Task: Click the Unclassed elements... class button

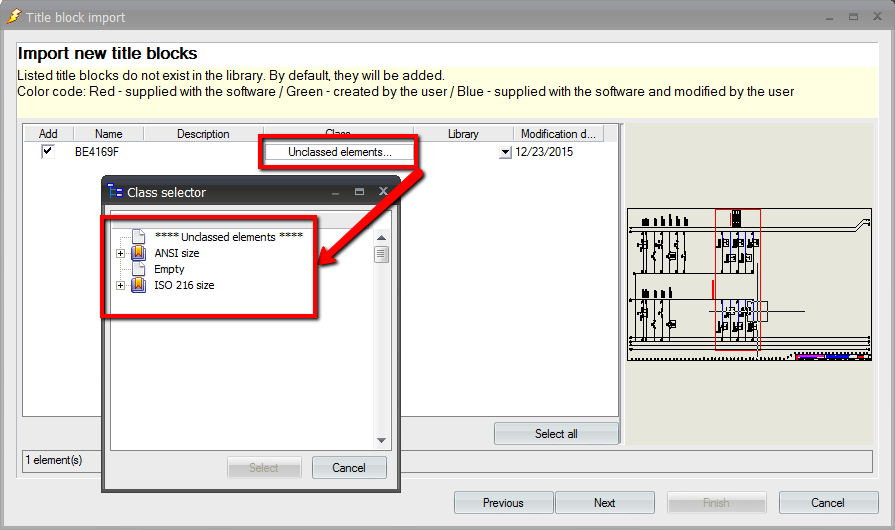Action: click(339, 152)
